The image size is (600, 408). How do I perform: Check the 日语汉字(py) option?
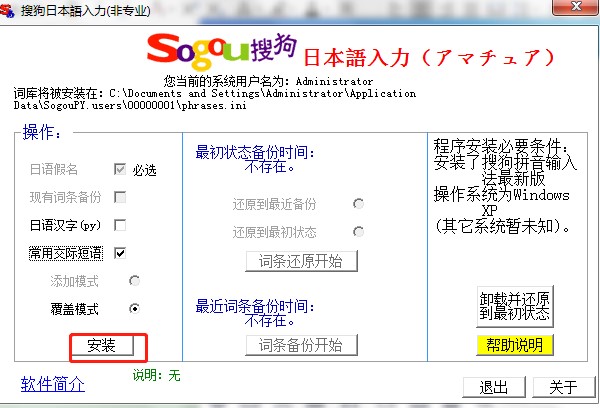(120, 225)
